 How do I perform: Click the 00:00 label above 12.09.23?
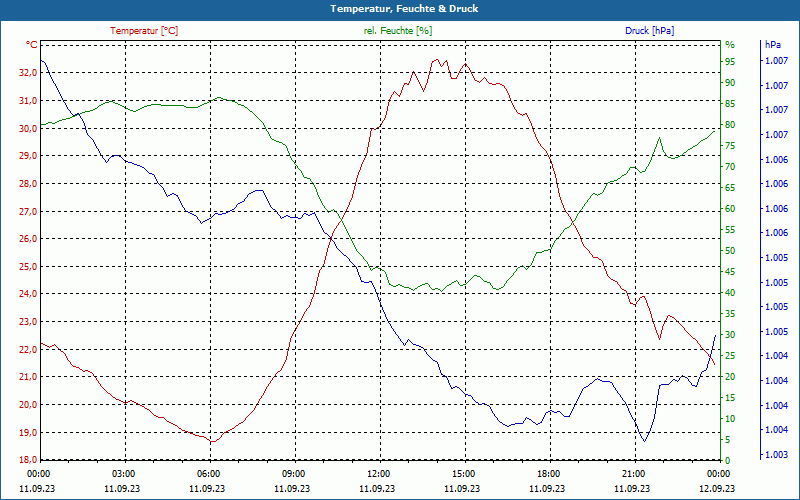(x=718, y=474)
